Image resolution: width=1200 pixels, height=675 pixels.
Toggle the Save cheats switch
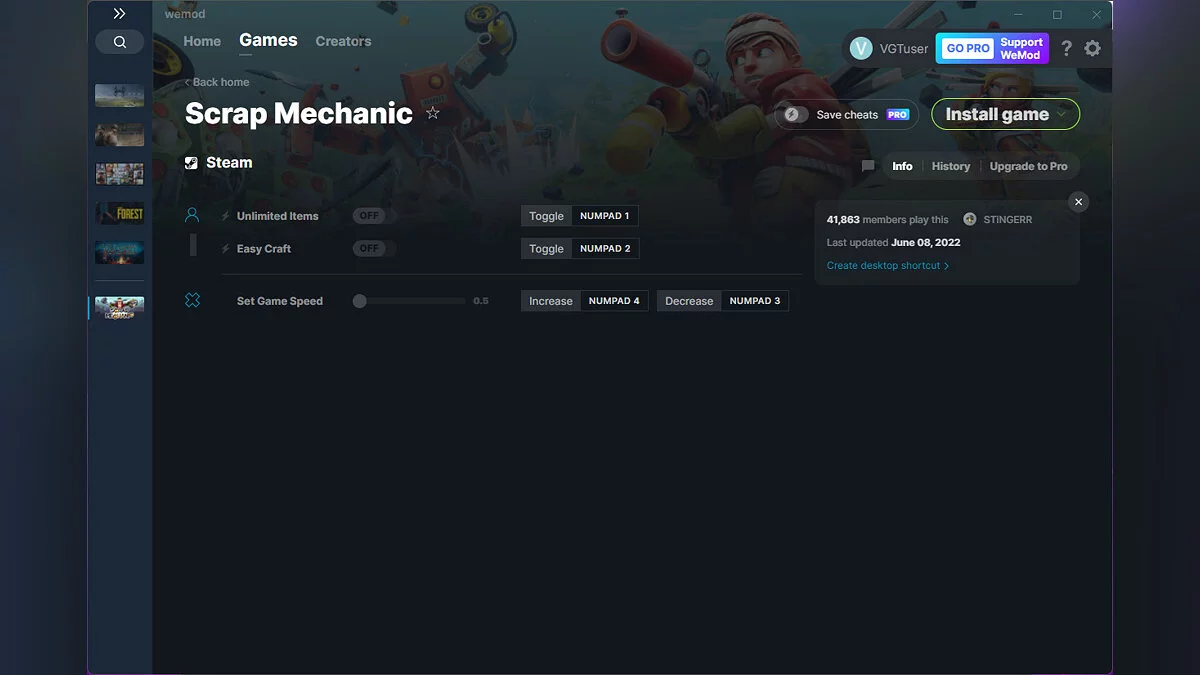(x=793, y=114)
